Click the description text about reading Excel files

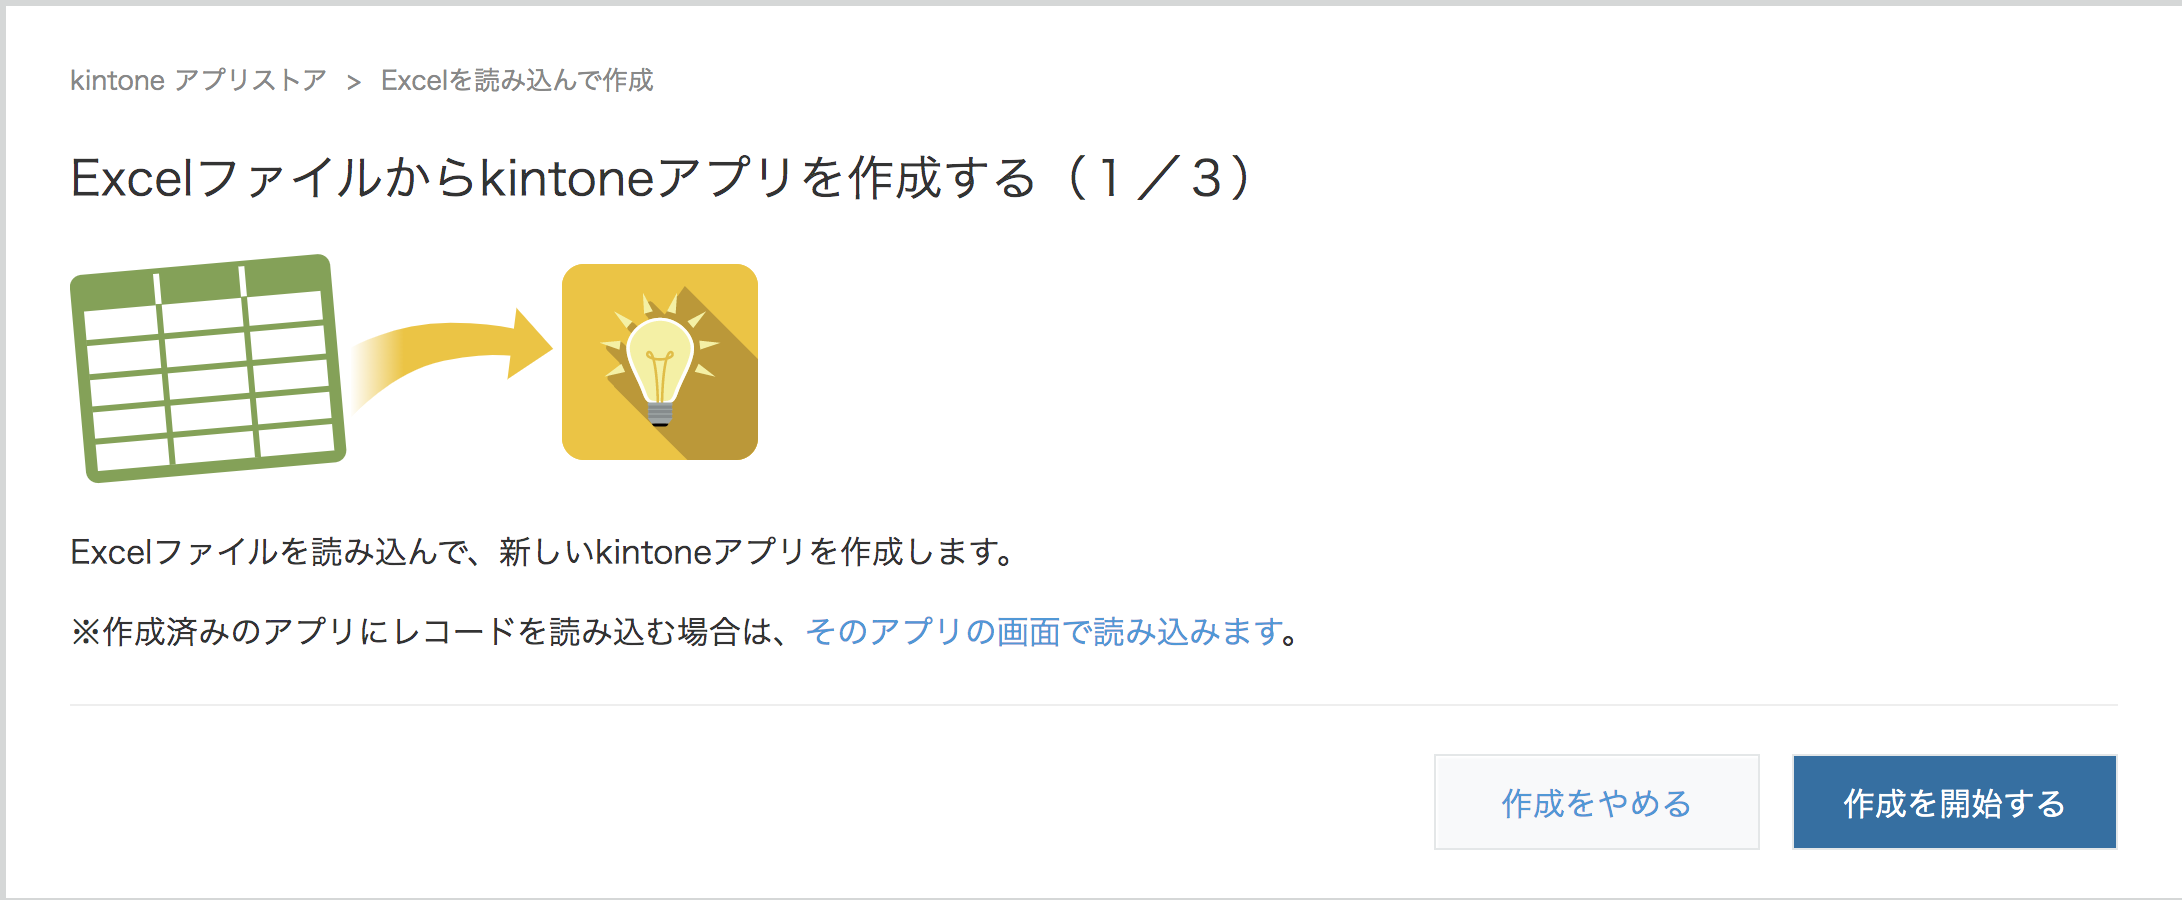(544, 551)
